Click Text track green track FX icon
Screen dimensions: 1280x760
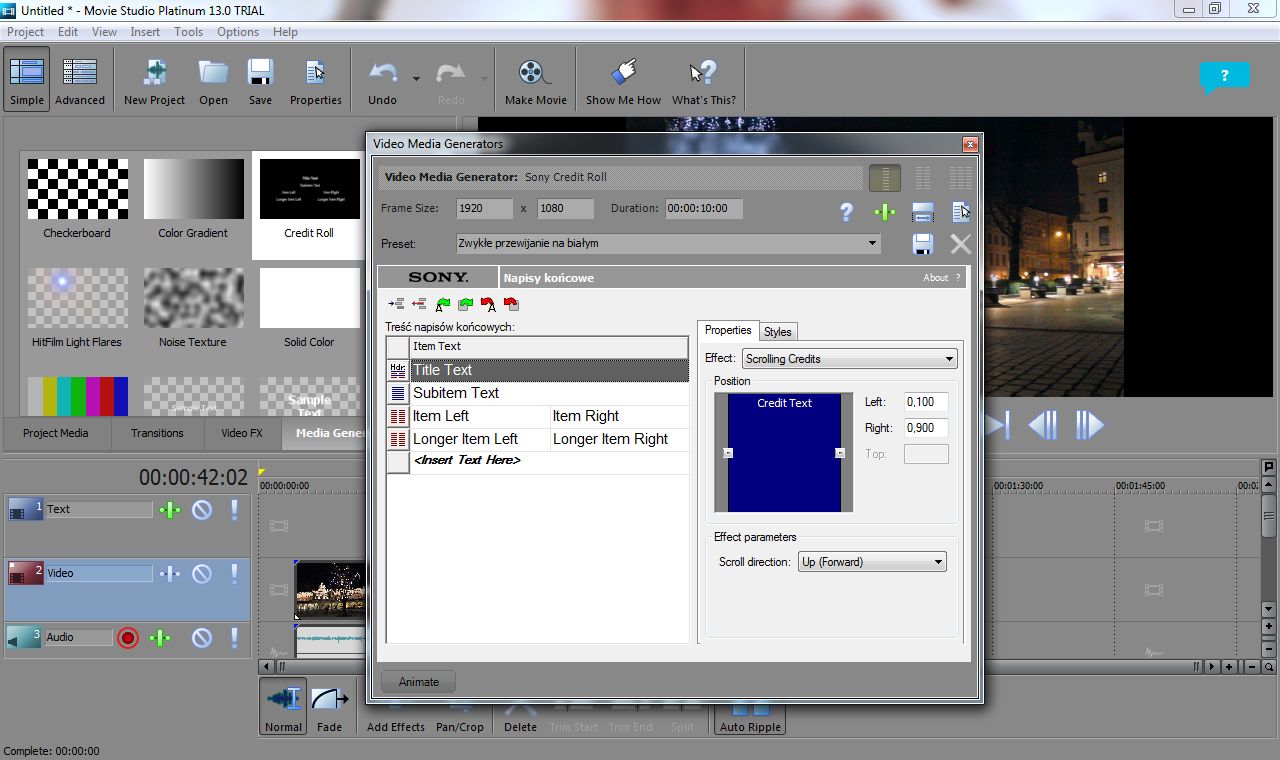coord(170,510)
